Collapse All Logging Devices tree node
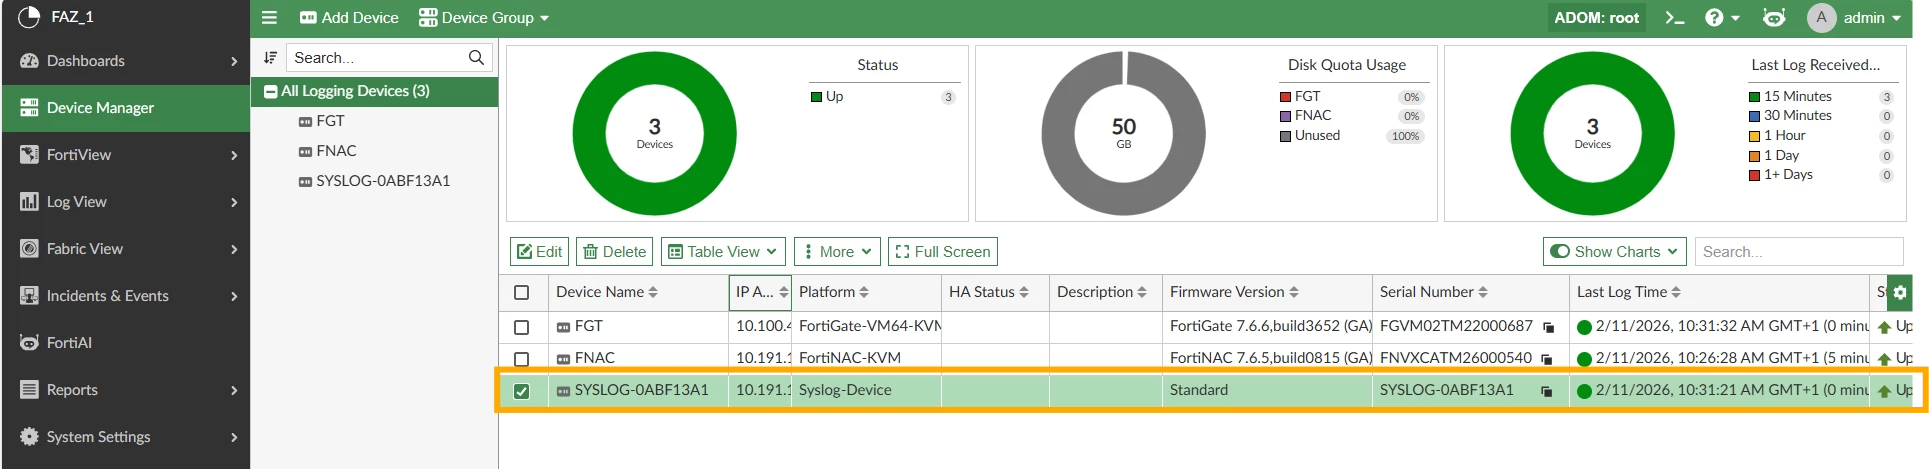1929x469 pixels. [x=270, y=92]
